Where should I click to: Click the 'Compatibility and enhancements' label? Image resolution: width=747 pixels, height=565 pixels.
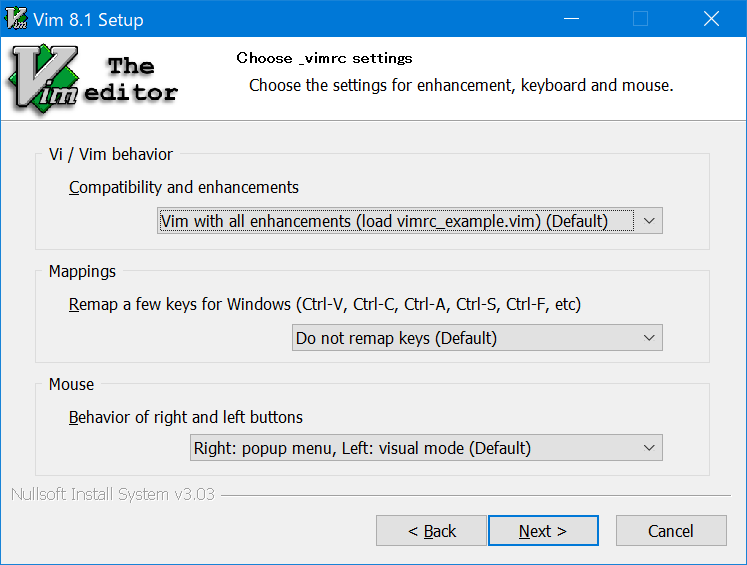coord(183,188)
